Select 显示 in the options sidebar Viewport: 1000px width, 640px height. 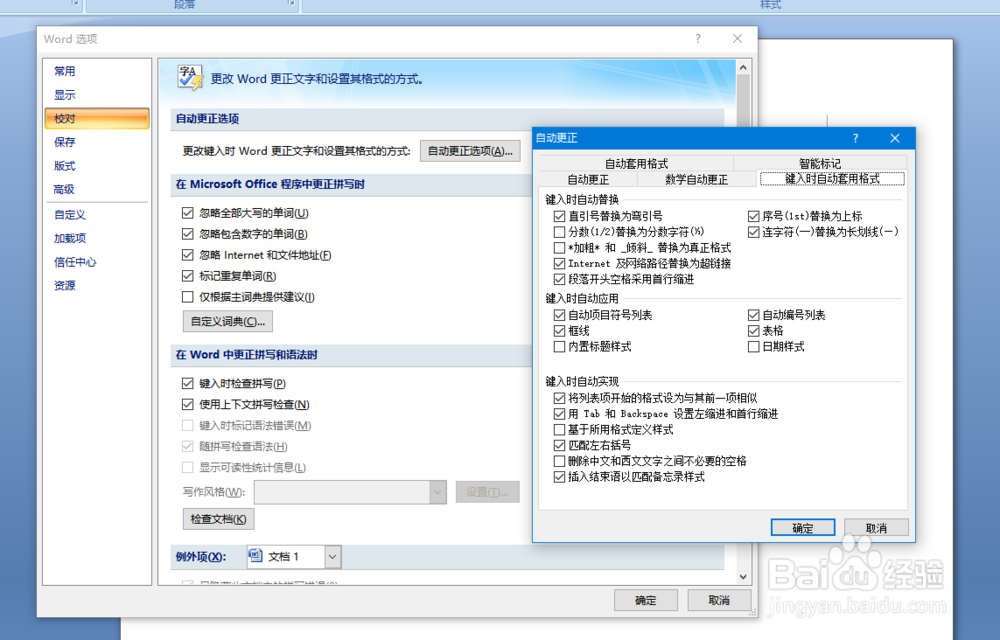[64, 94]
